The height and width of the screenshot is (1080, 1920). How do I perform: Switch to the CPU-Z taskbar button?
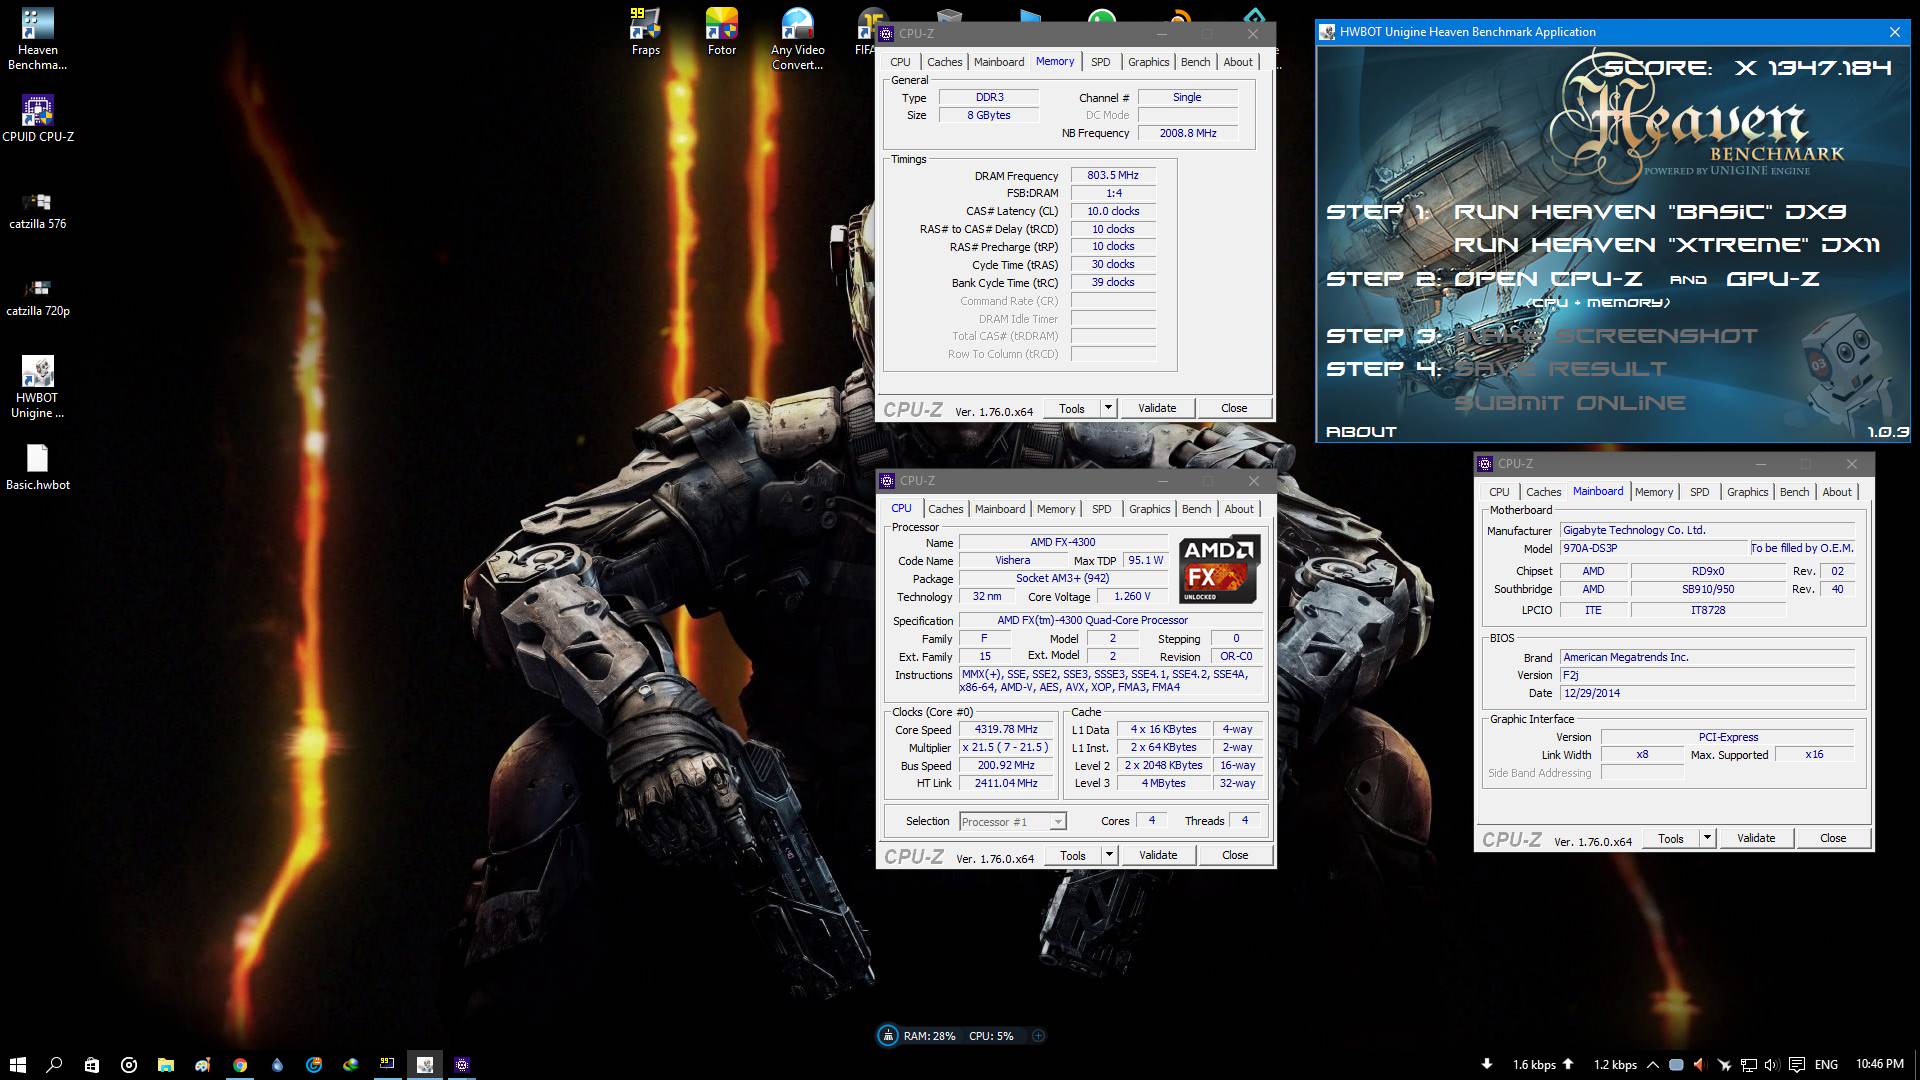click(462, 1064)
